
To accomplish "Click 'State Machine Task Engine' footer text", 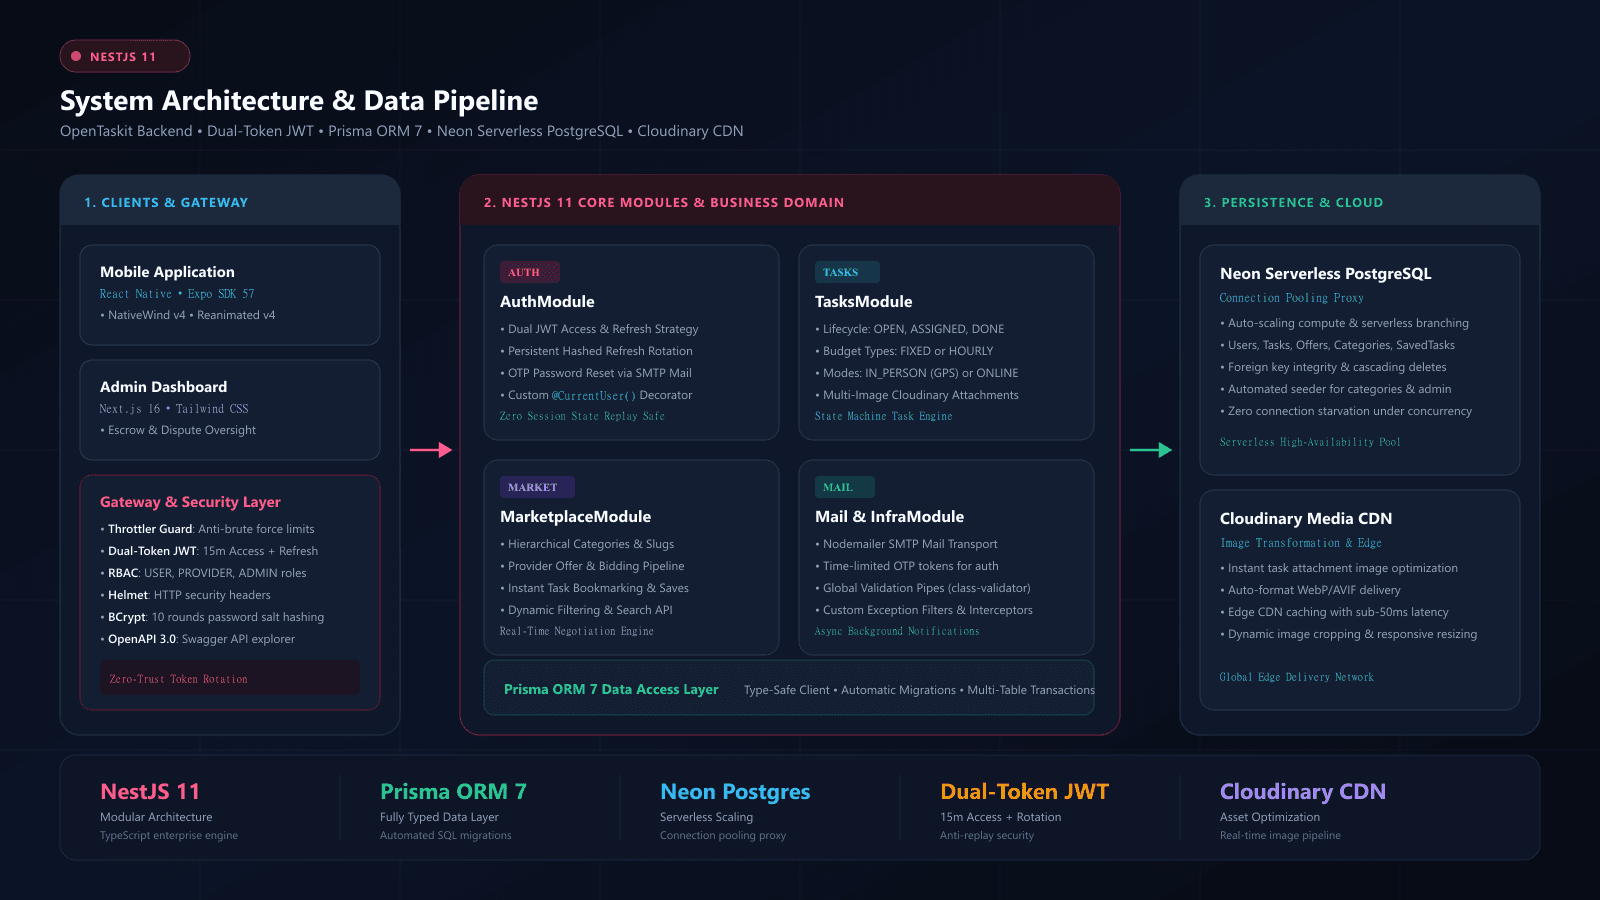I will point(883,416).
